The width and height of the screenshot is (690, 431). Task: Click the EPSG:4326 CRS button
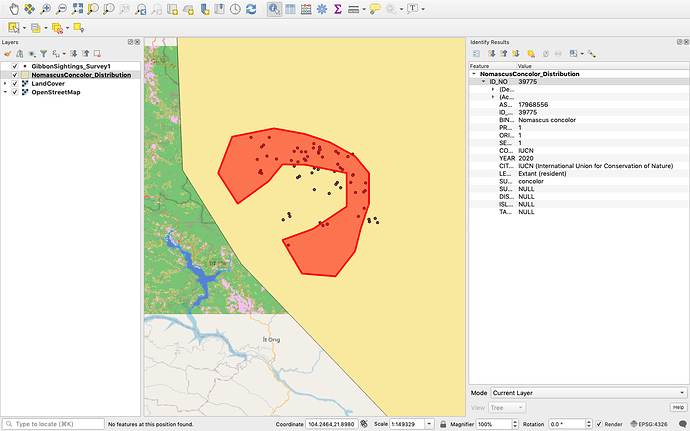pos(649,424)
